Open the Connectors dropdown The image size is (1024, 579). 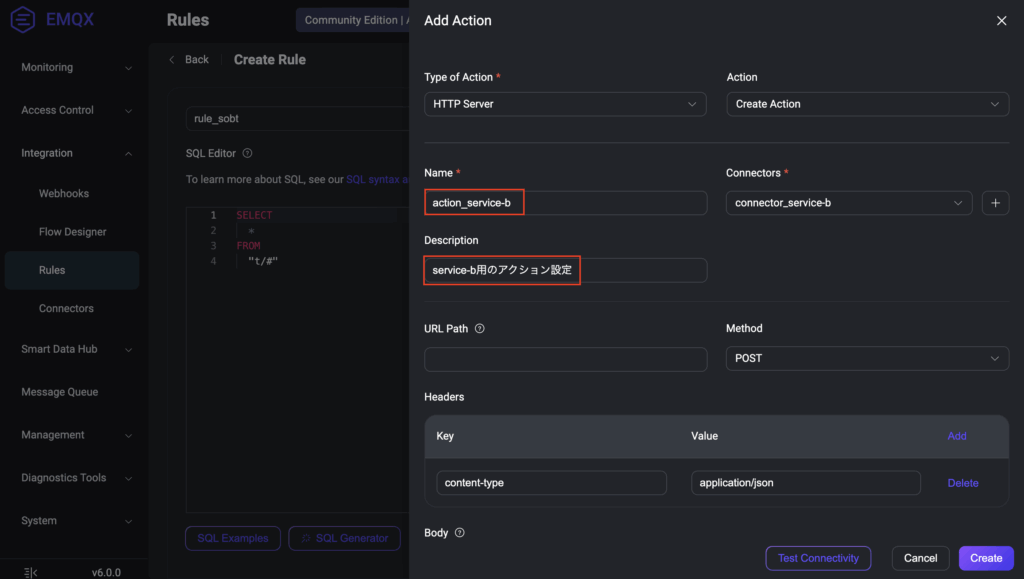click(848, 203)
